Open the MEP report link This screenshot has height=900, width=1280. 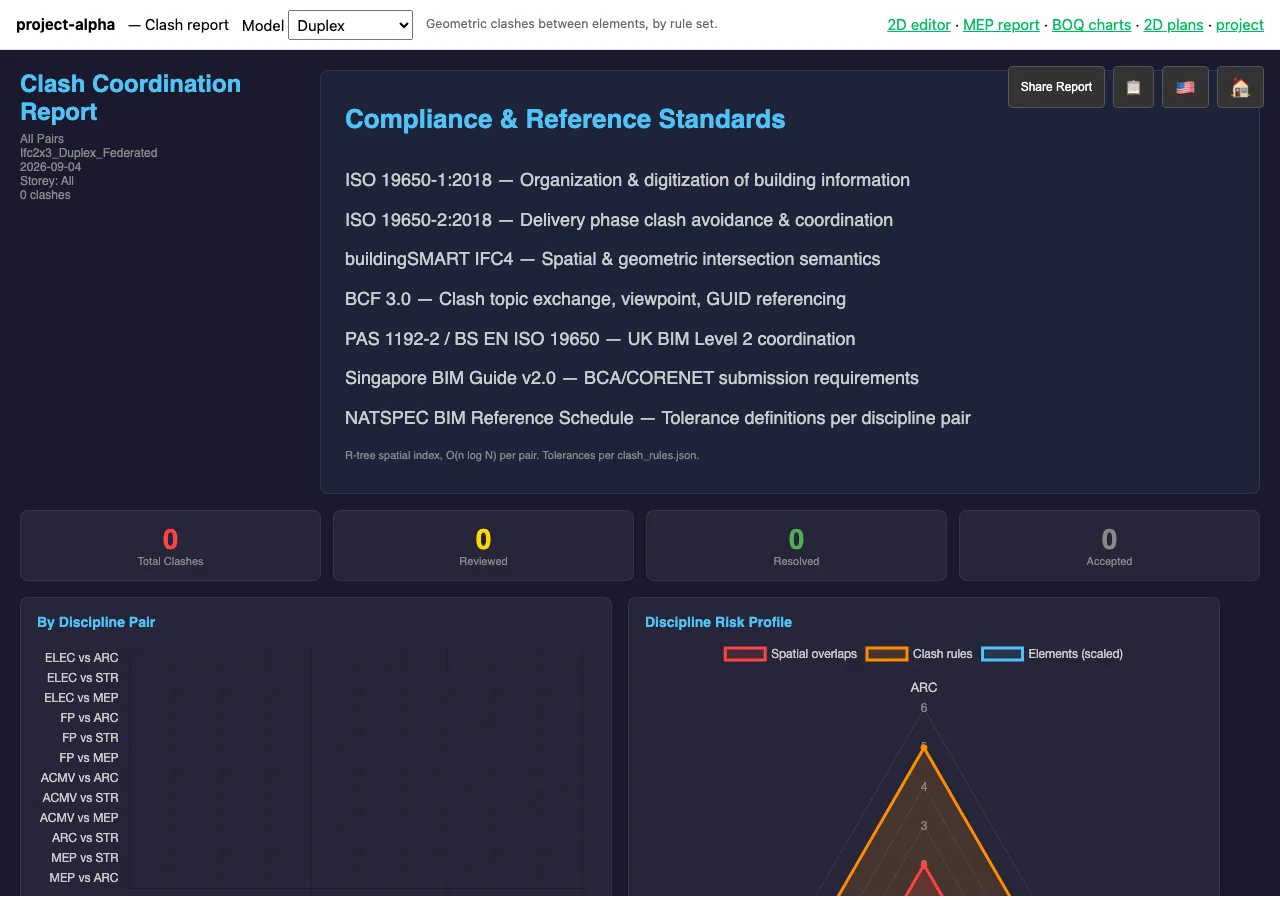1001,25
